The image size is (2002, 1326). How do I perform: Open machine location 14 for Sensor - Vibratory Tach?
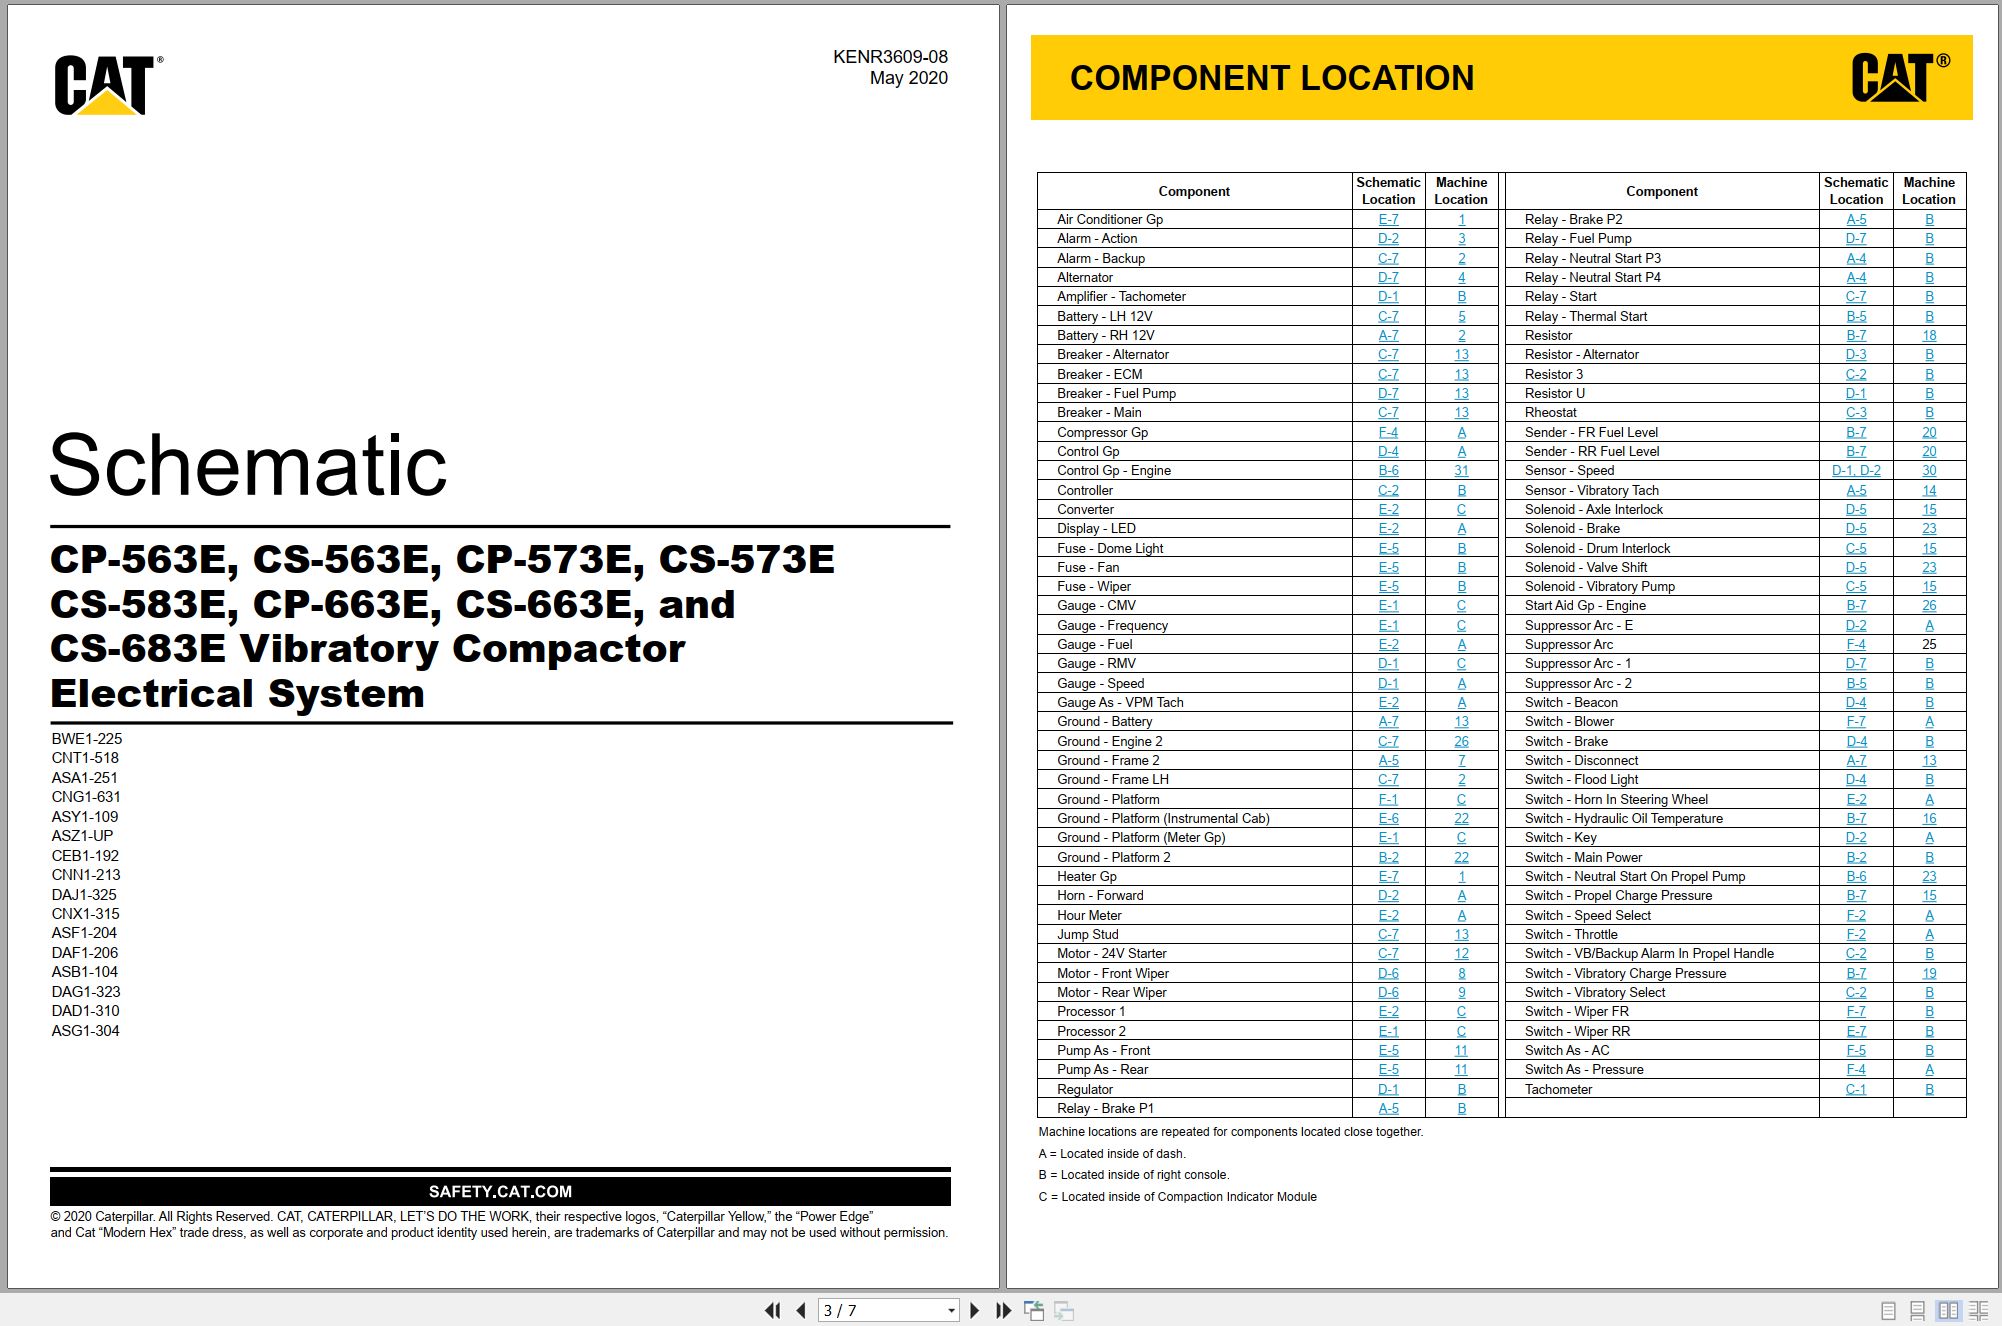point(1929,490)
